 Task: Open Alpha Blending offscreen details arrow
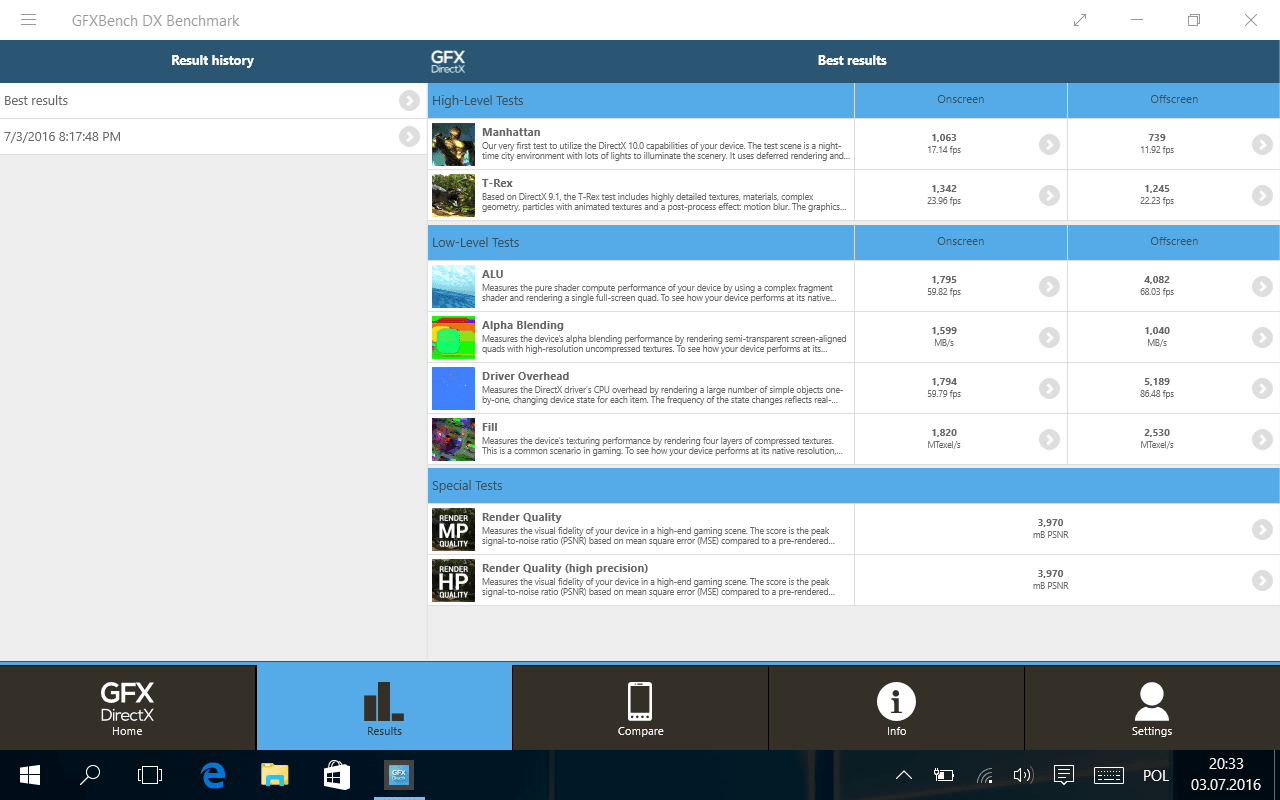[x=1262, y=337]
